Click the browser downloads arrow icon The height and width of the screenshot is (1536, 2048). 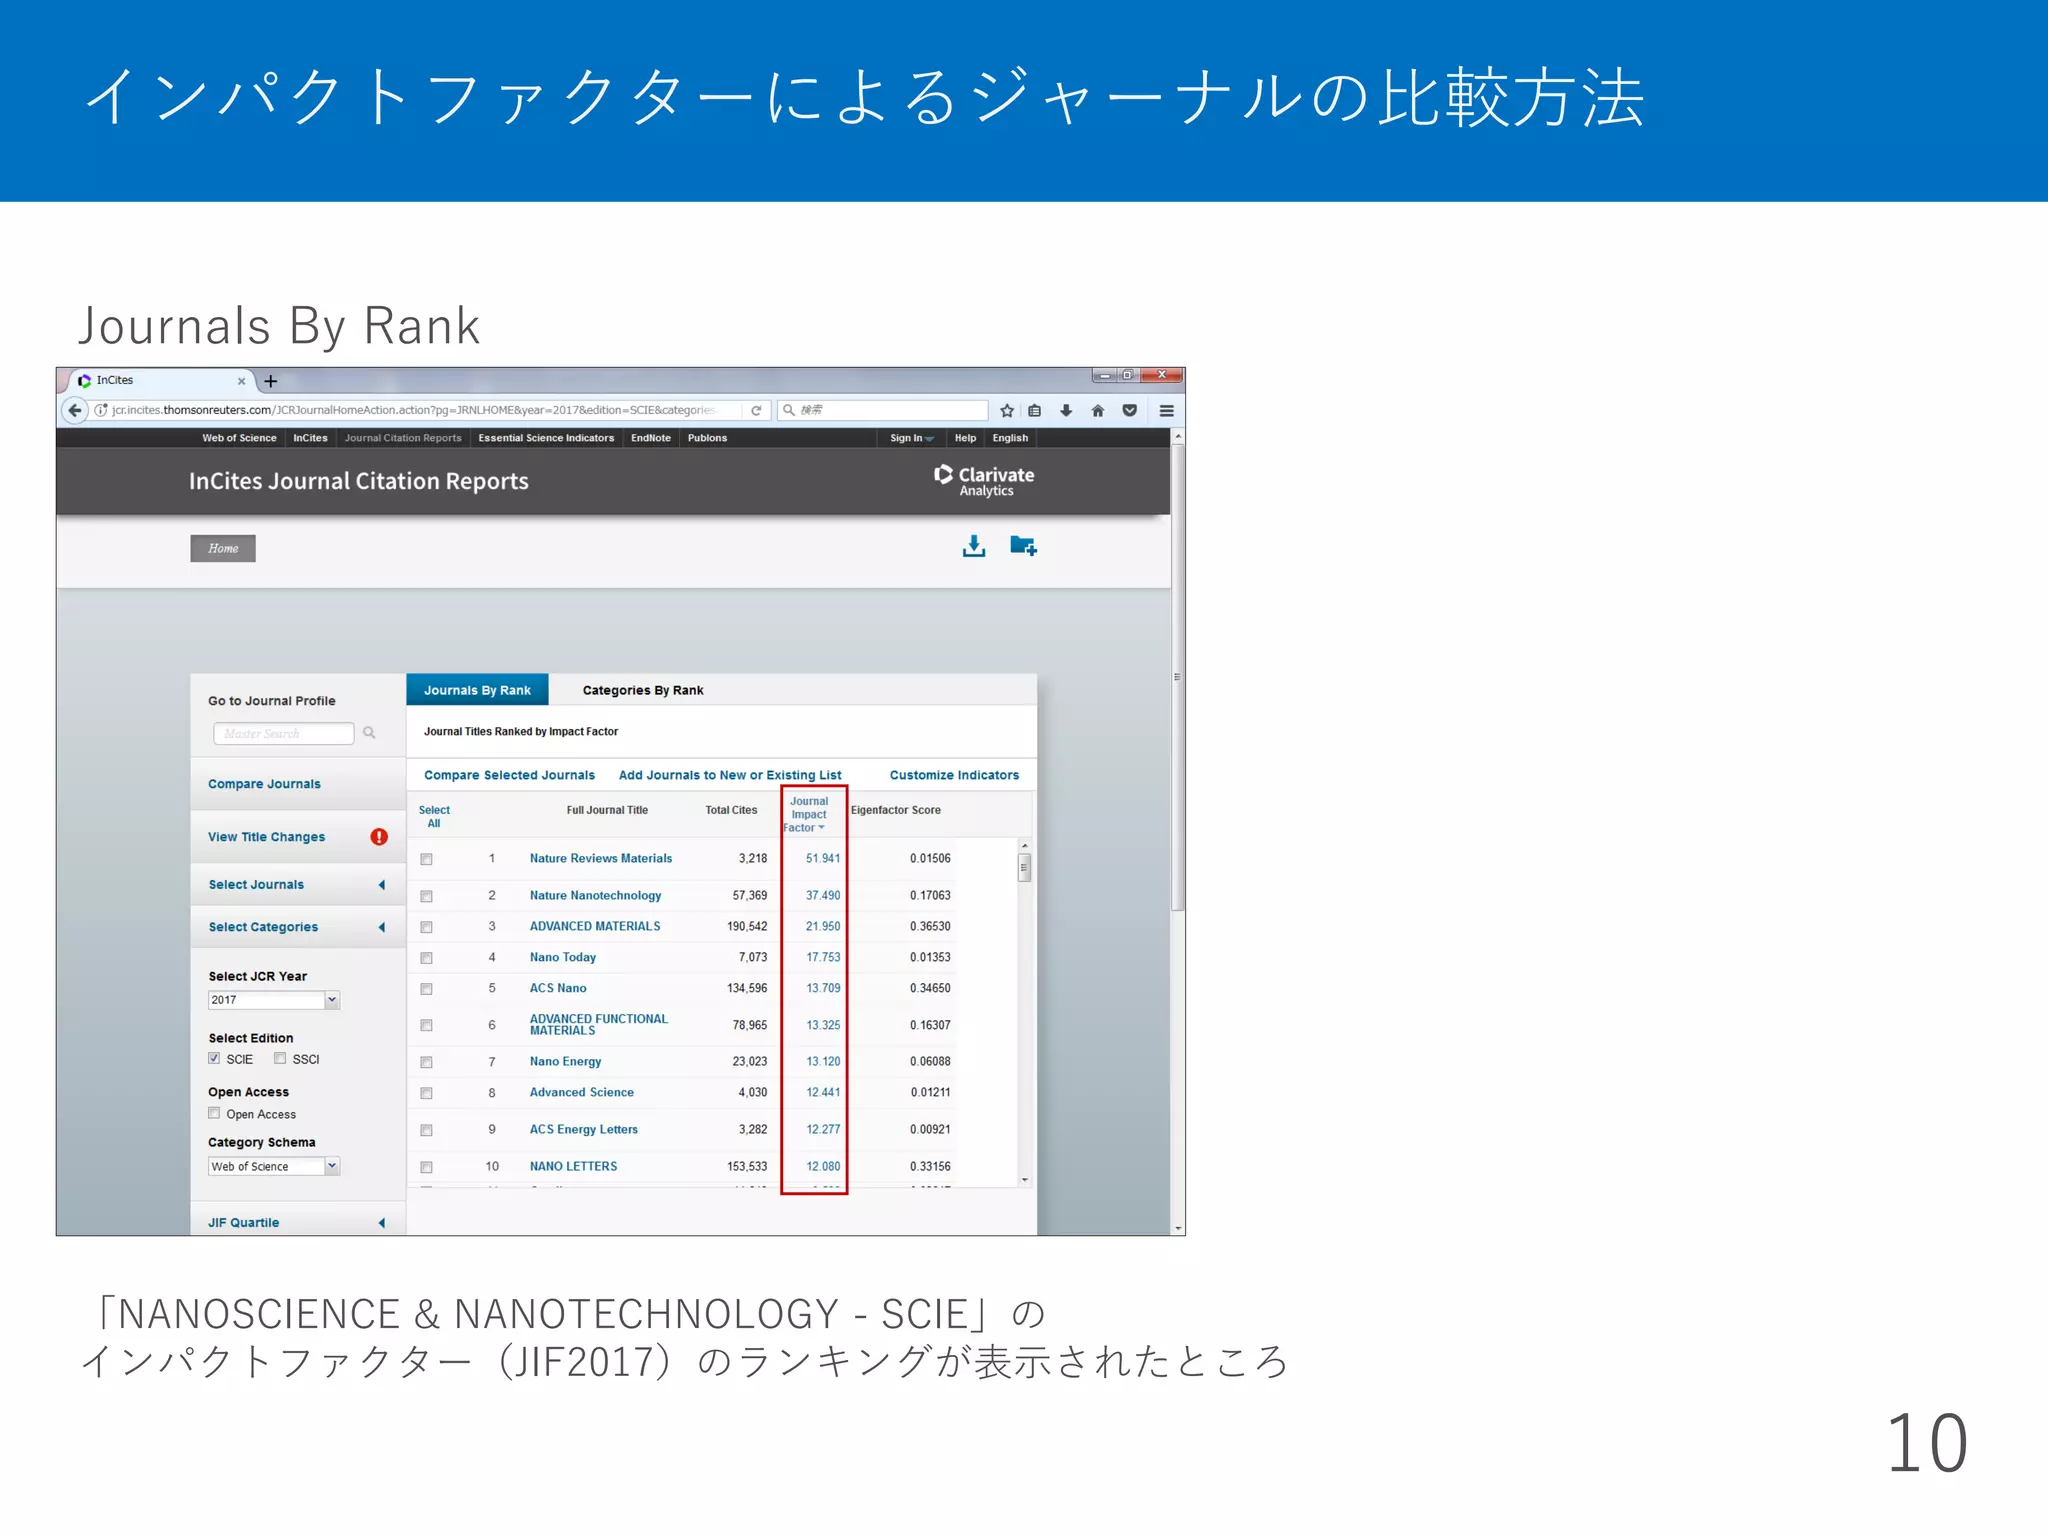pos(1066,410)
